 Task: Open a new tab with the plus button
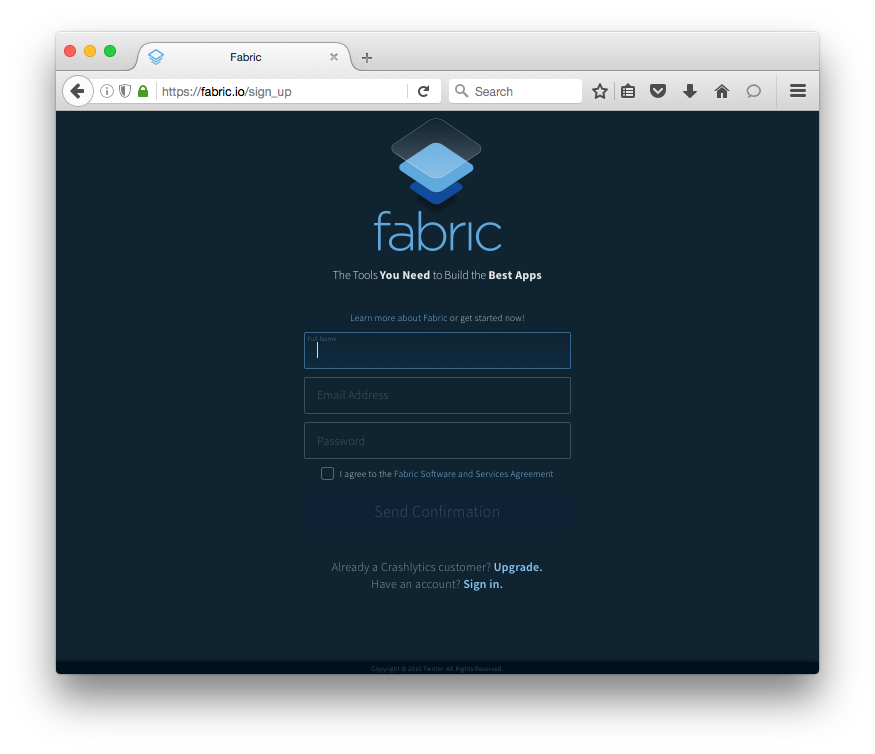(x=366, y=57)
